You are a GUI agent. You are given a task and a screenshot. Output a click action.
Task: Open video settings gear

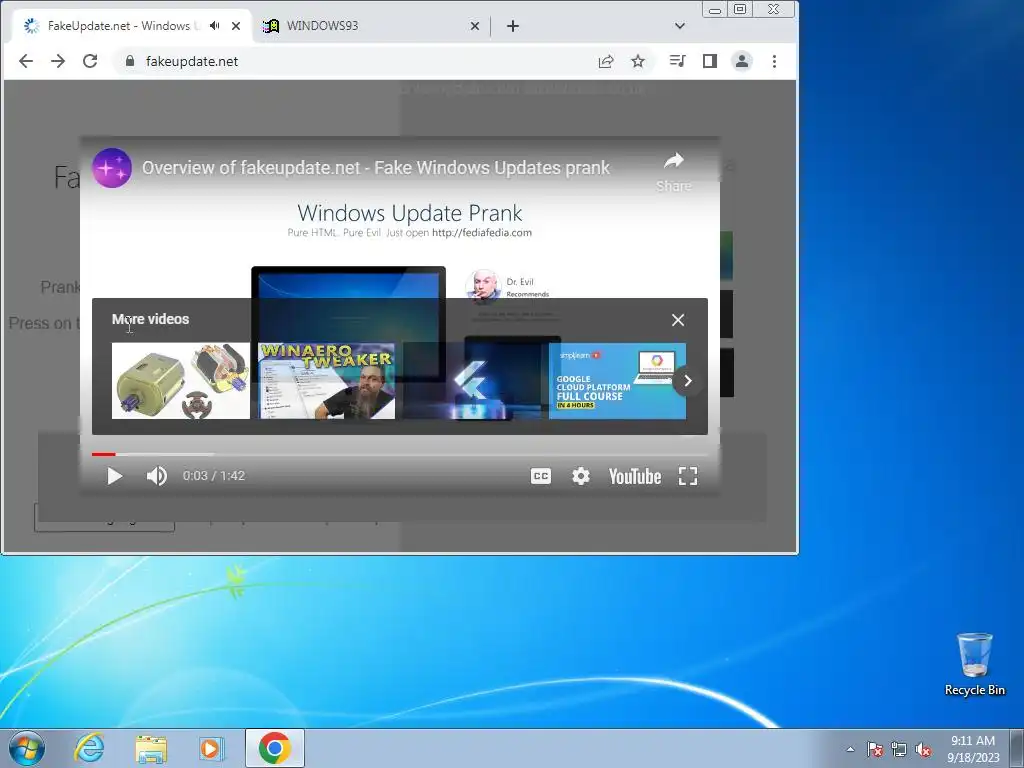[581, 476]
